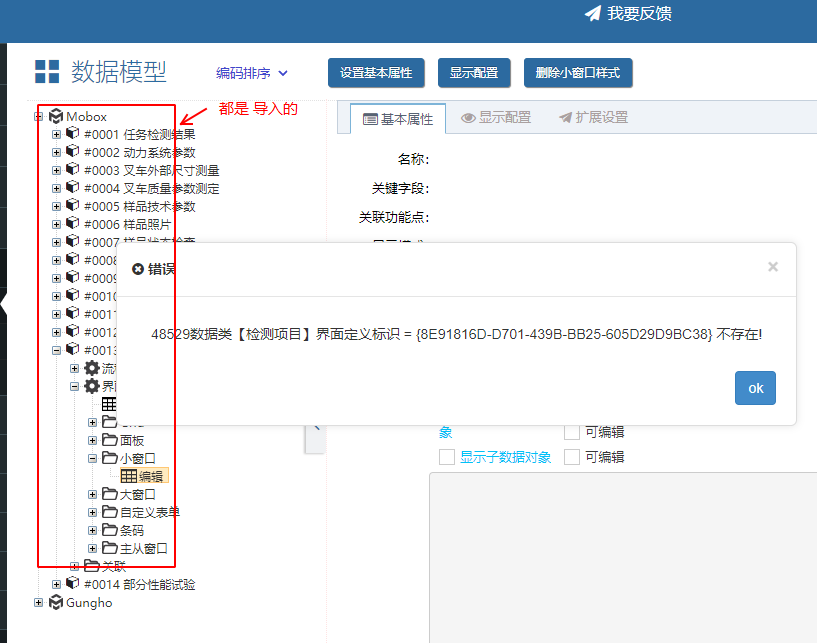The width and height of the screenshot is (817, 643).
Task: Click the 数据模型 grid icon
Action: point(47,72)
